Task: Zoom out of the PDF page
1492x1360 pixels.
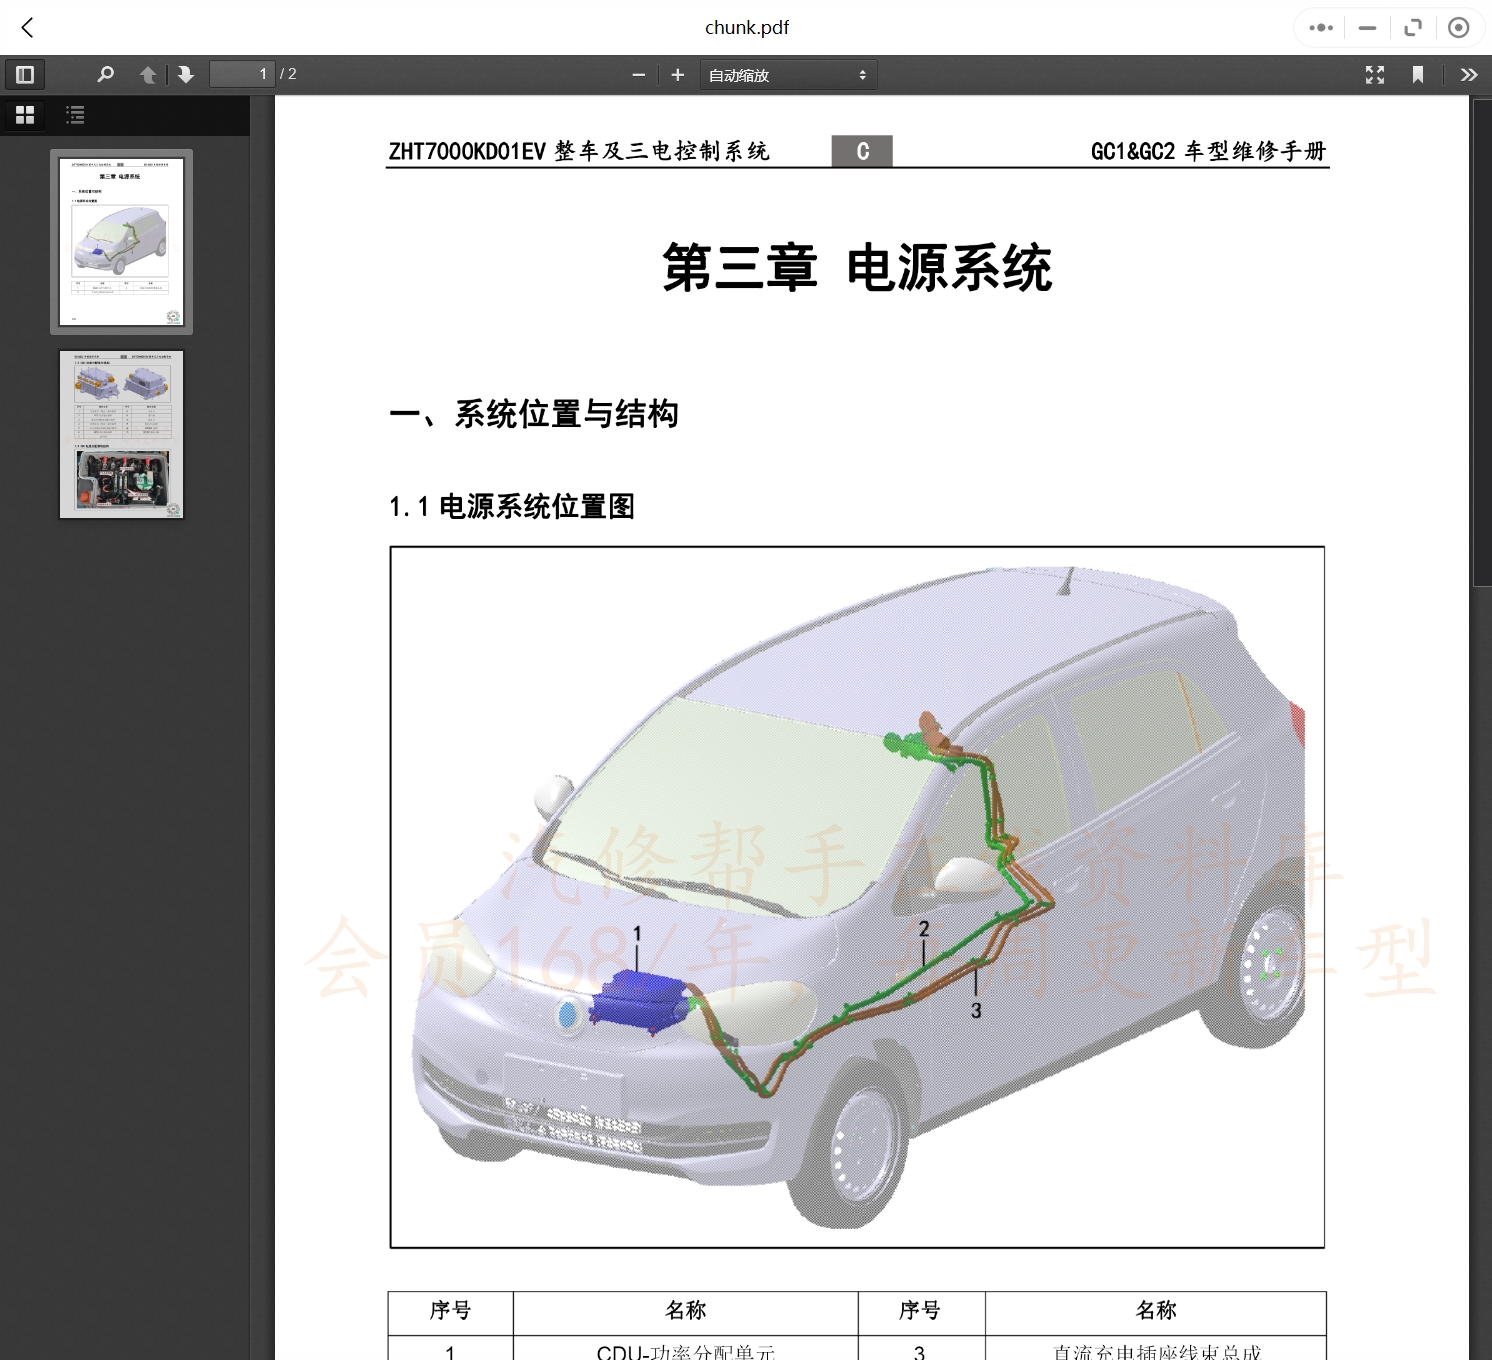Action: point(638,74)
